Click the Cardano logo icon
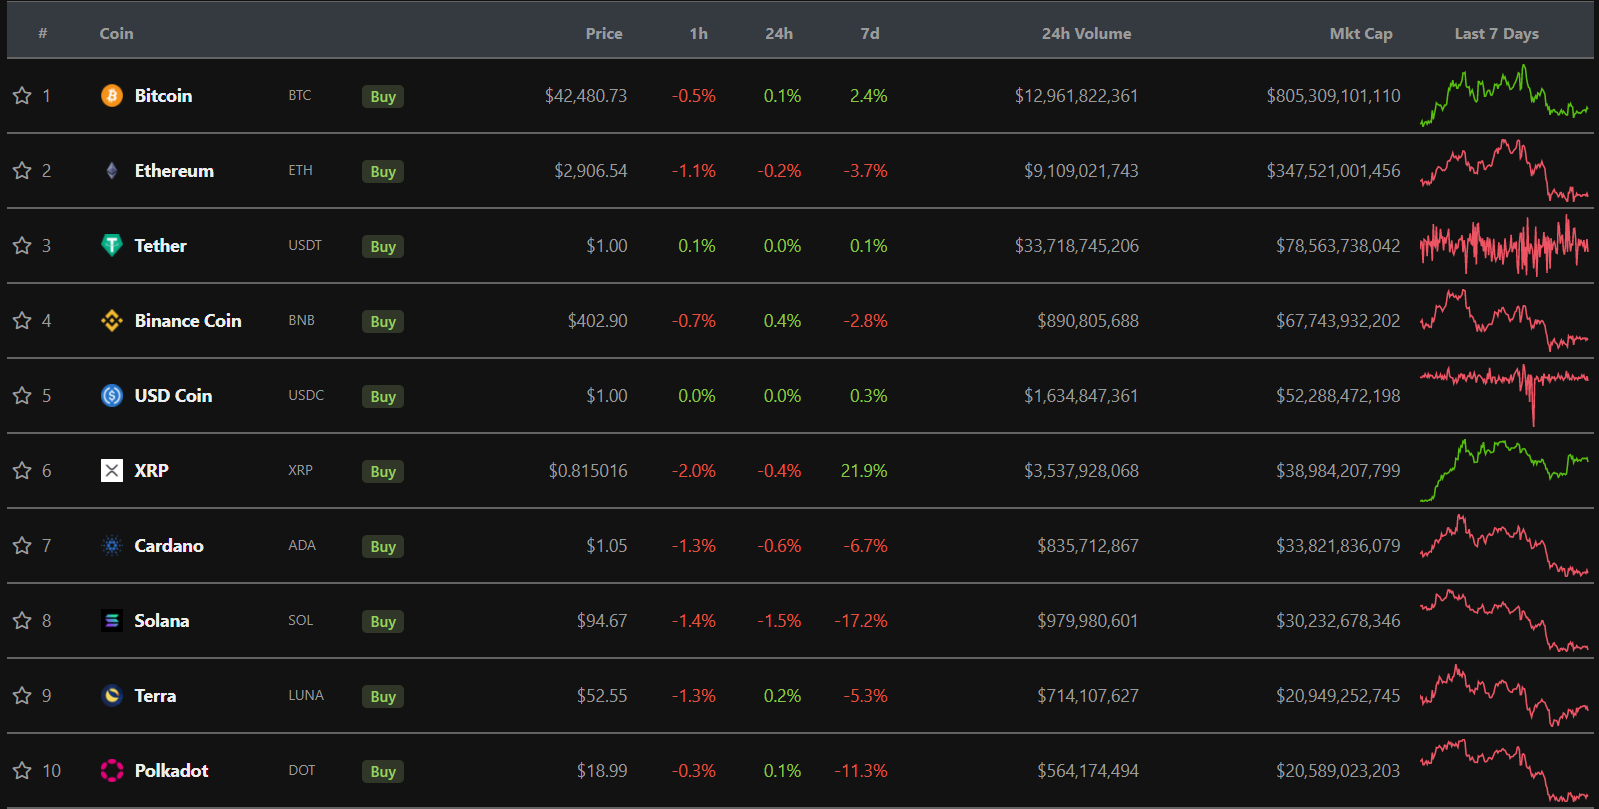Image resolution: width=1599 pixels, height=809 pixels. 112,545
